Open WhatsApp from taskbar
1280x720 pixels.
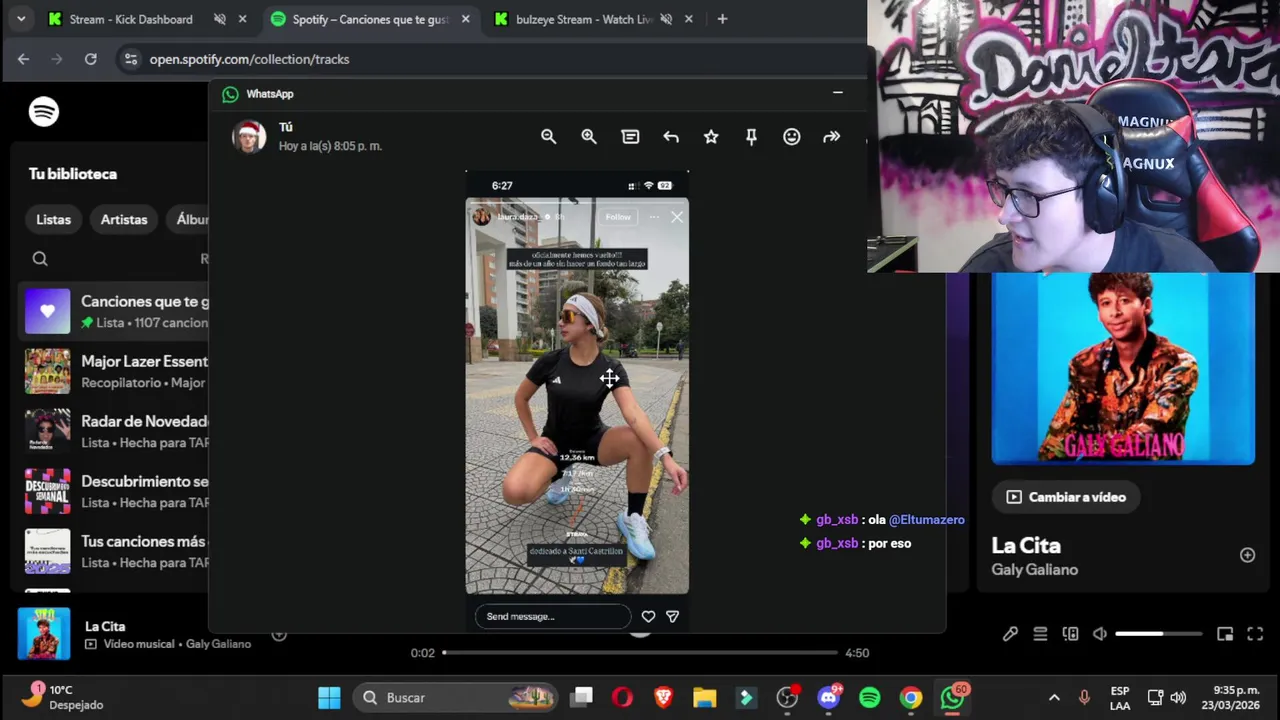953,697
